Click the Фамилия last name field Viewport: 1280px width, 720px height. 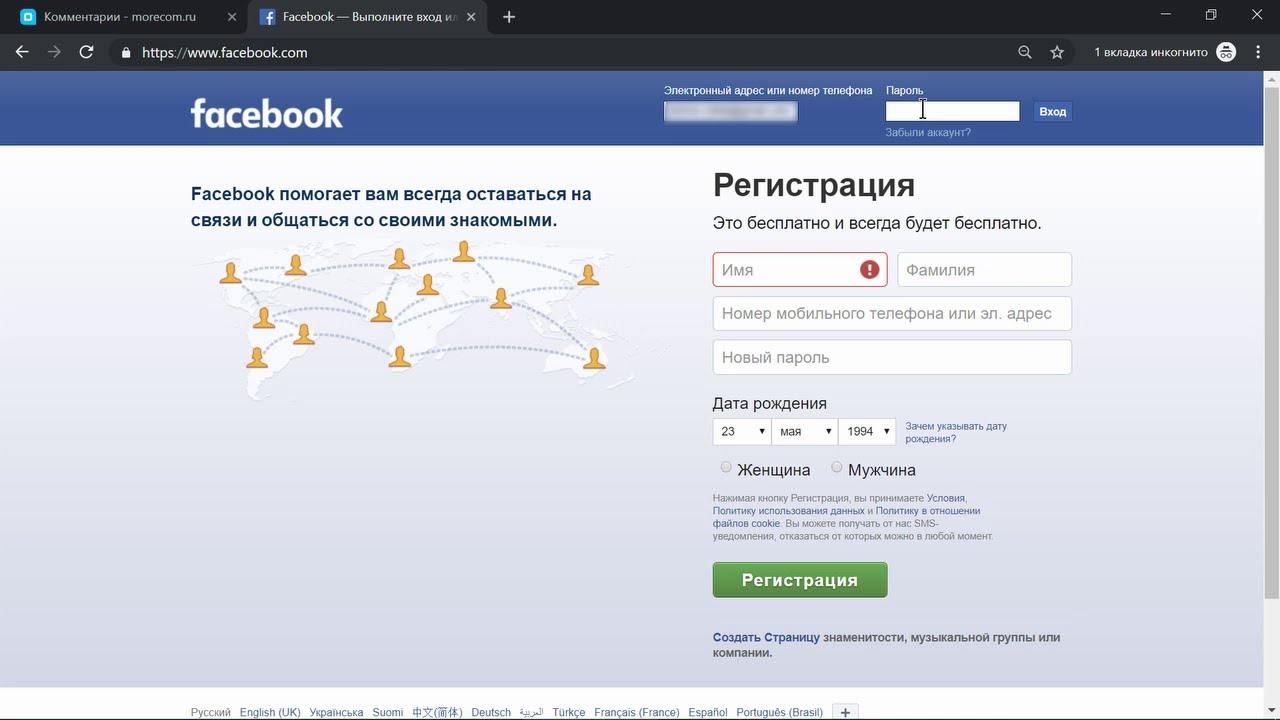[x=984, y=270]
